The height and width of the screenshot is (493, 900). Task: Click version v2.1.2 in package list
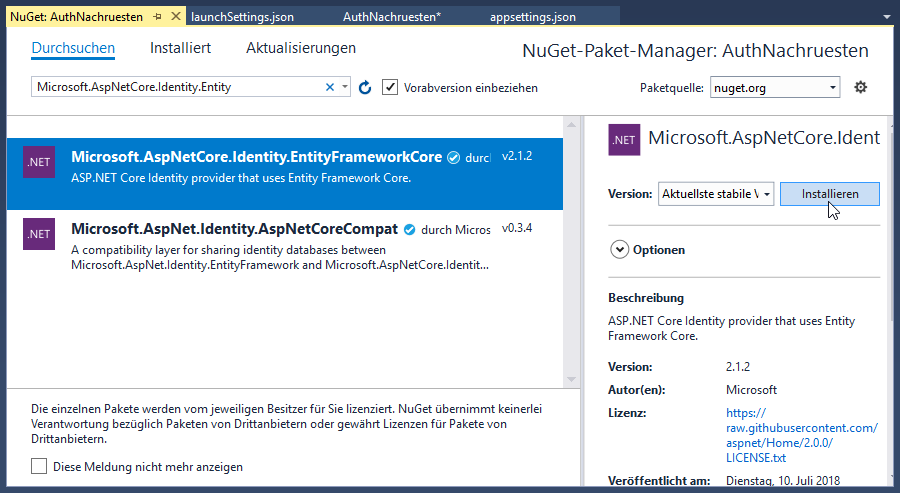pos(517,156)
